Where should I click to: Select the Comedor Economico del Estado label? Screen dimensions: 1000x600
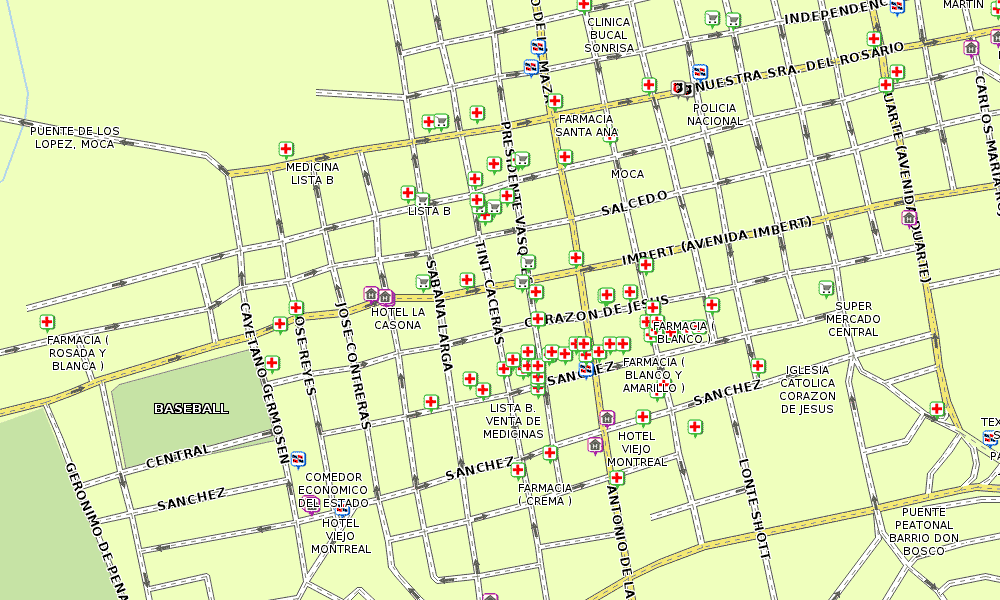point(335,489)
